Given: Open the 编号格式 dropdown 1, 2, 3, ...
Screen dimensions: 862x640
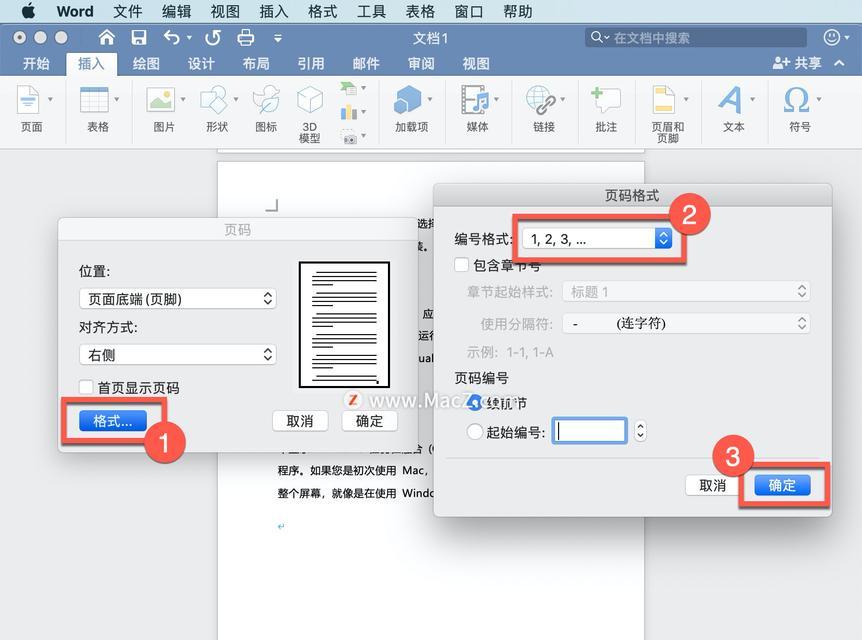Looking at the screenshot, I should [597, 239].
